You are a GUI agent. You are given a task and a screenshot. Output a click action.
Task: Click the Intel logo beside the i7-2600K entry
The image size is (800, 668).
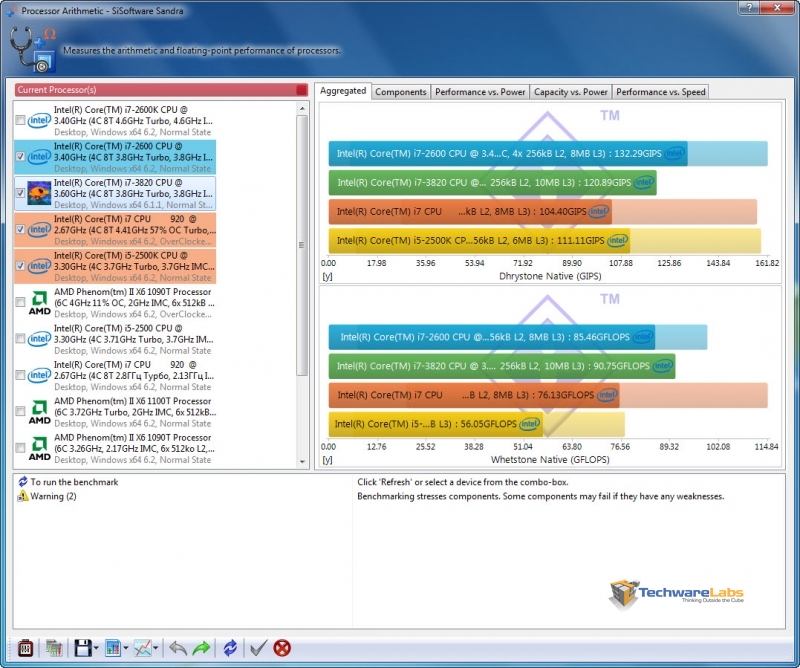[x=39, y=120]
